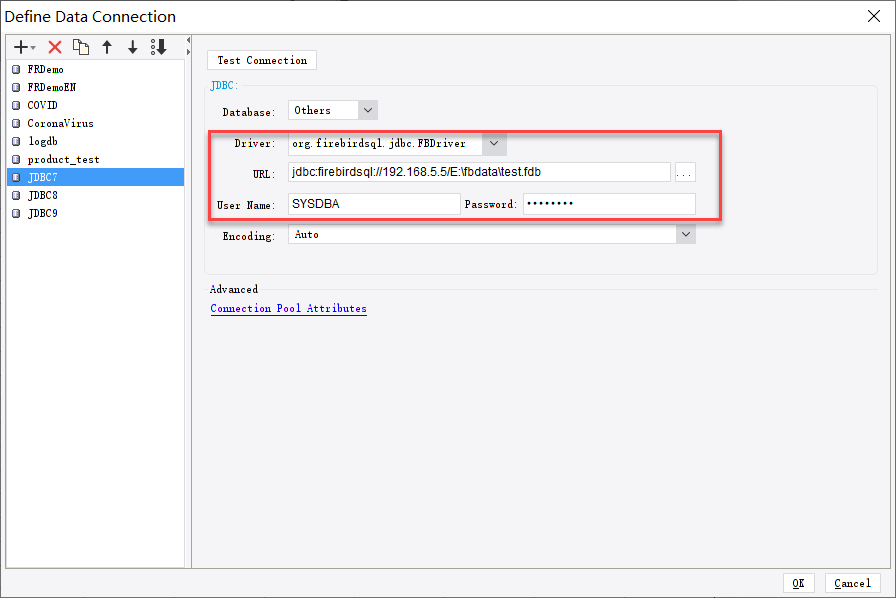Open the Encoding dropdown set to Auto
This screenshot has width=896, height=598.
685,234
